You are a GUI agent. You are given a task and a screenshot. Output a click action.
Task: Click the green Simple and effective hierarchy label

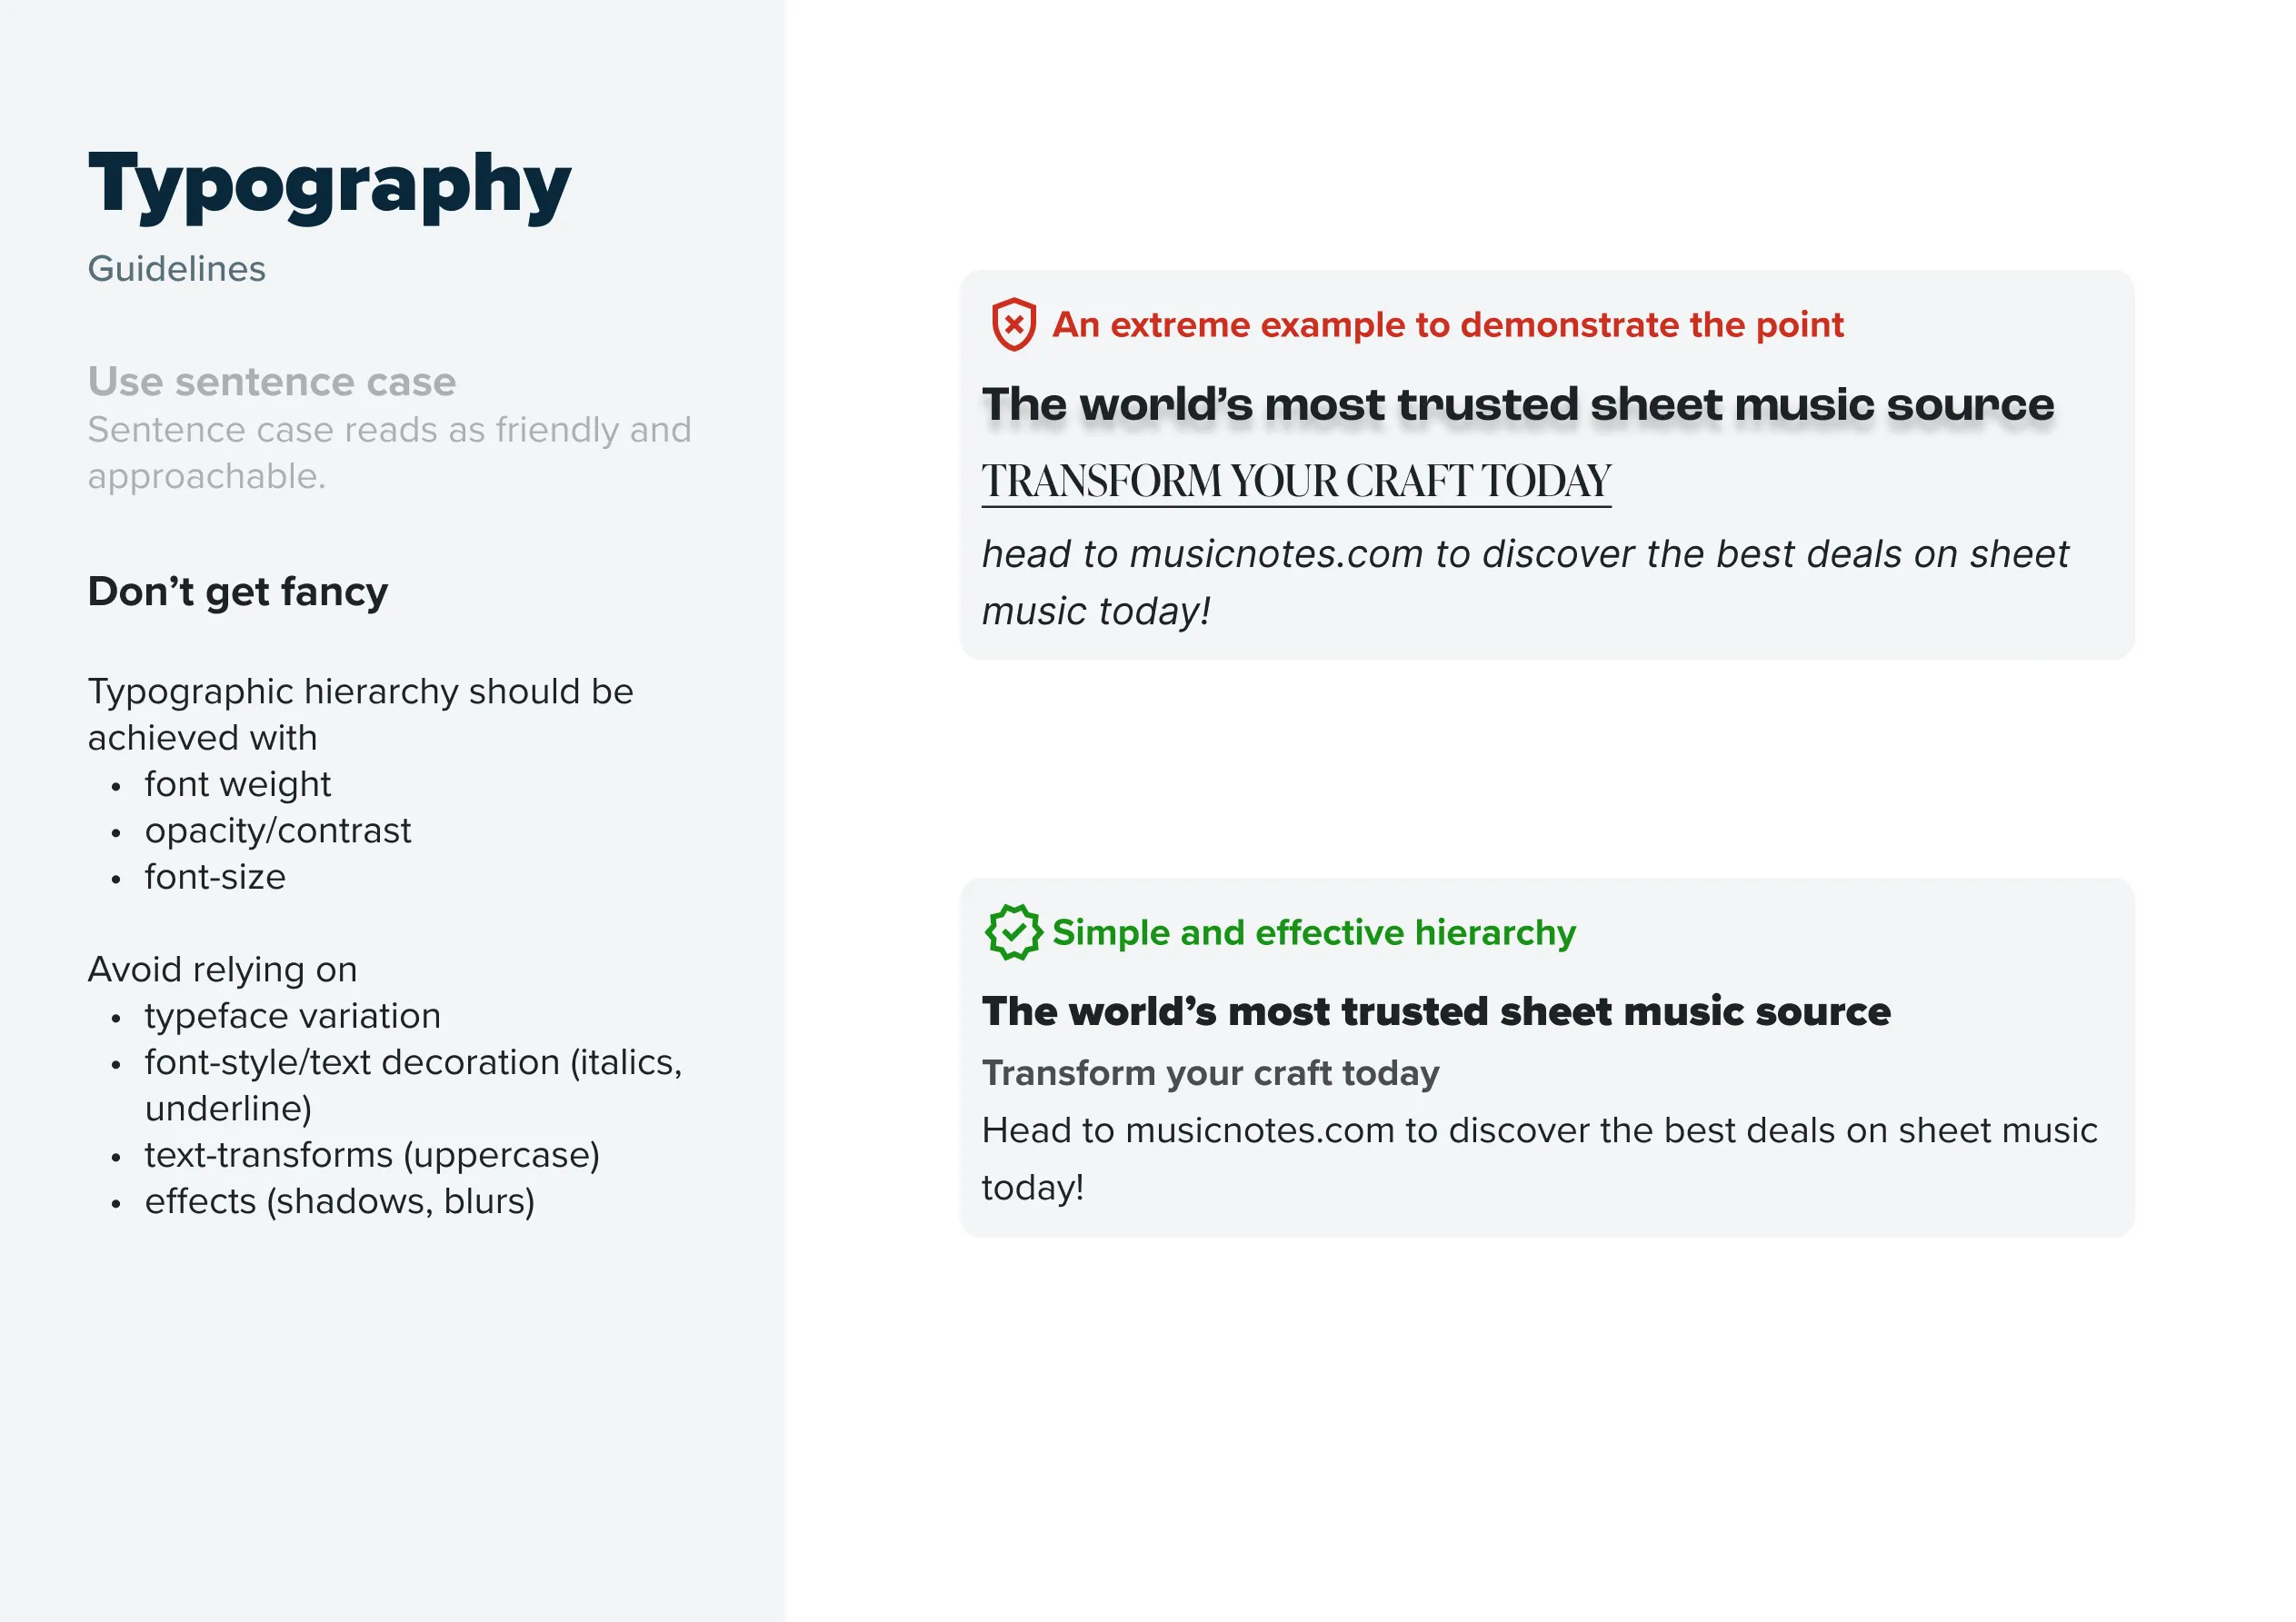point(1313,933)
